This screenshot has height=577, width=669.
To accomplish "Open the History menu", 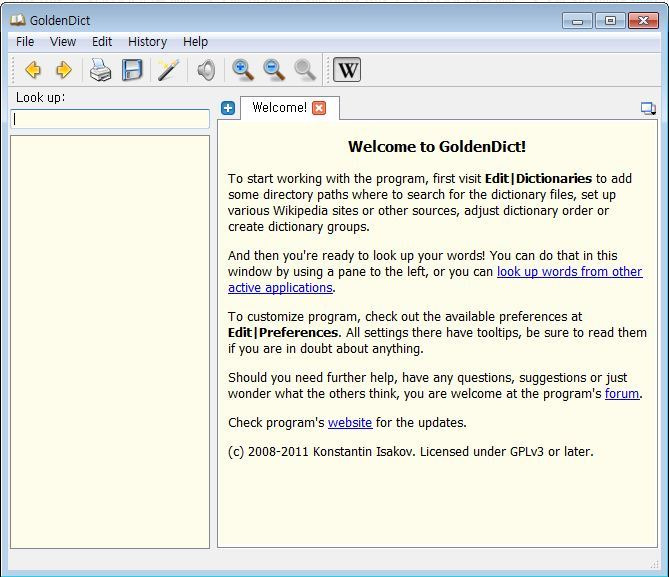I will pyautogui.click(x=147, y=42).
